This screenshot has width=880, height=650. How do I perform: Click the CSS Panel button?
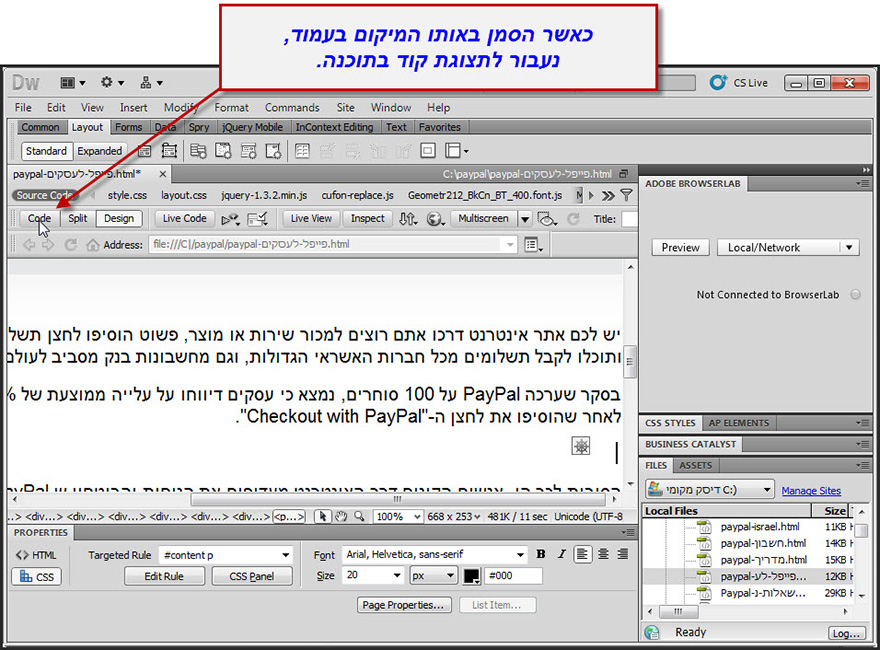(251, 576)
